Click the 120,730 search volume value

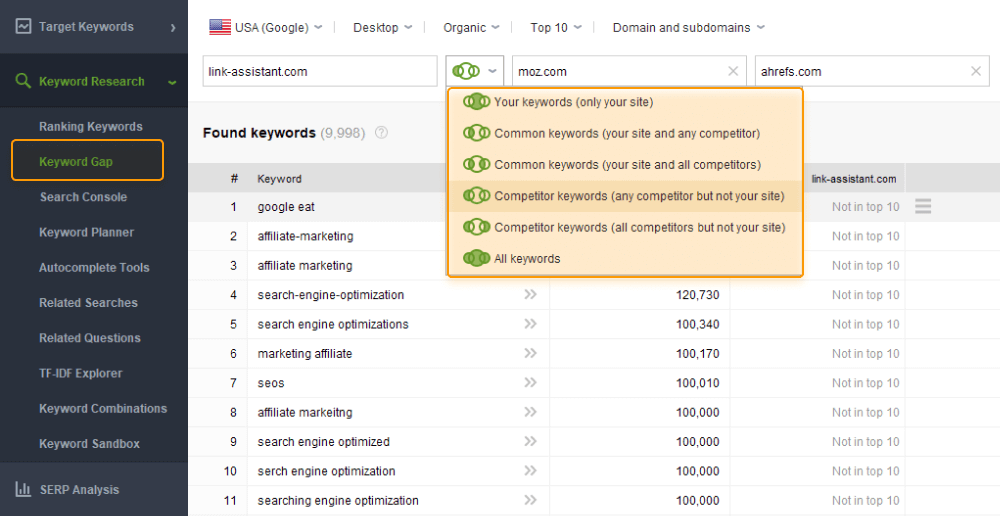[698, 295]
